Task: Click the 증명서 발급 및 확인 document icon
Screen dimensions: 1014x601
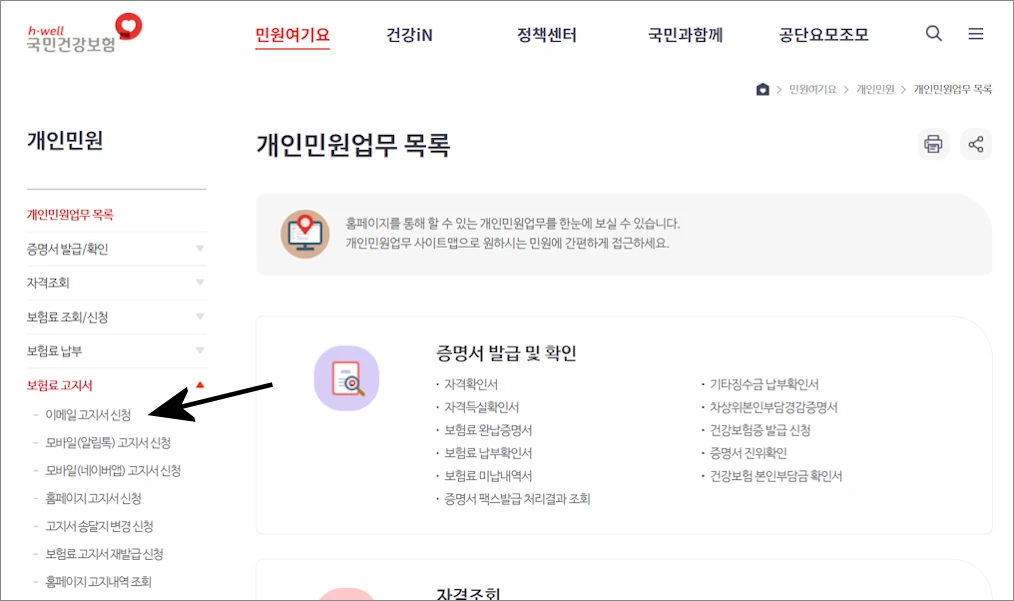Action: [347, 378]
